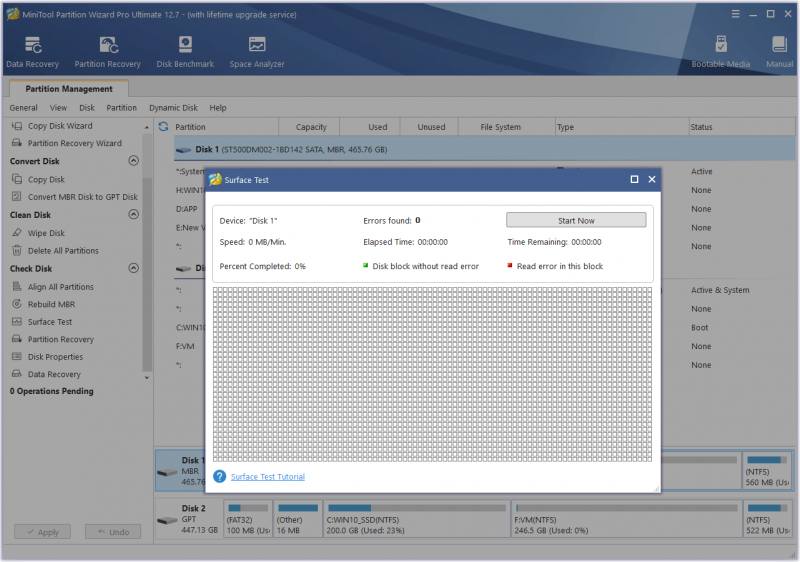The image size is (800, 562).
Task: Open the Space Analyzer tool
Action: pyautogui.click(x=257, y=52)
